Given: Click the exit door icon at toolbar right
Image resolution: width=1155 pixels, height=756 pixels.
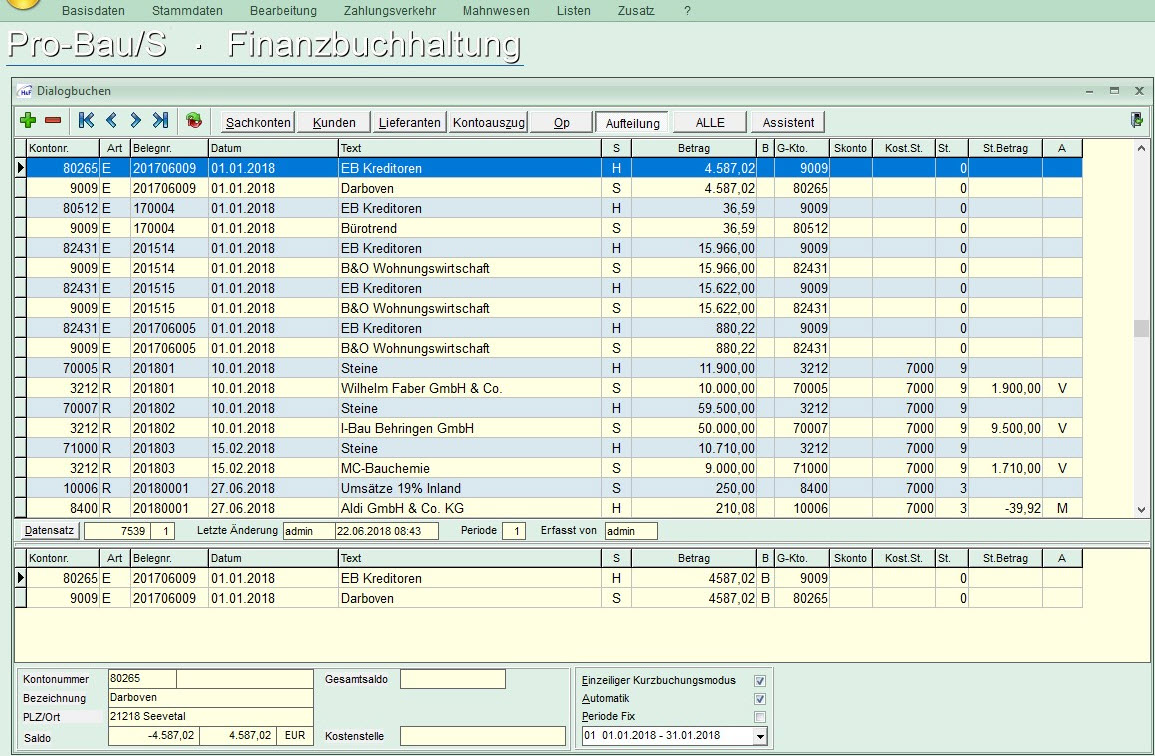Looking at the screenshot, I should coord(1137,120).
